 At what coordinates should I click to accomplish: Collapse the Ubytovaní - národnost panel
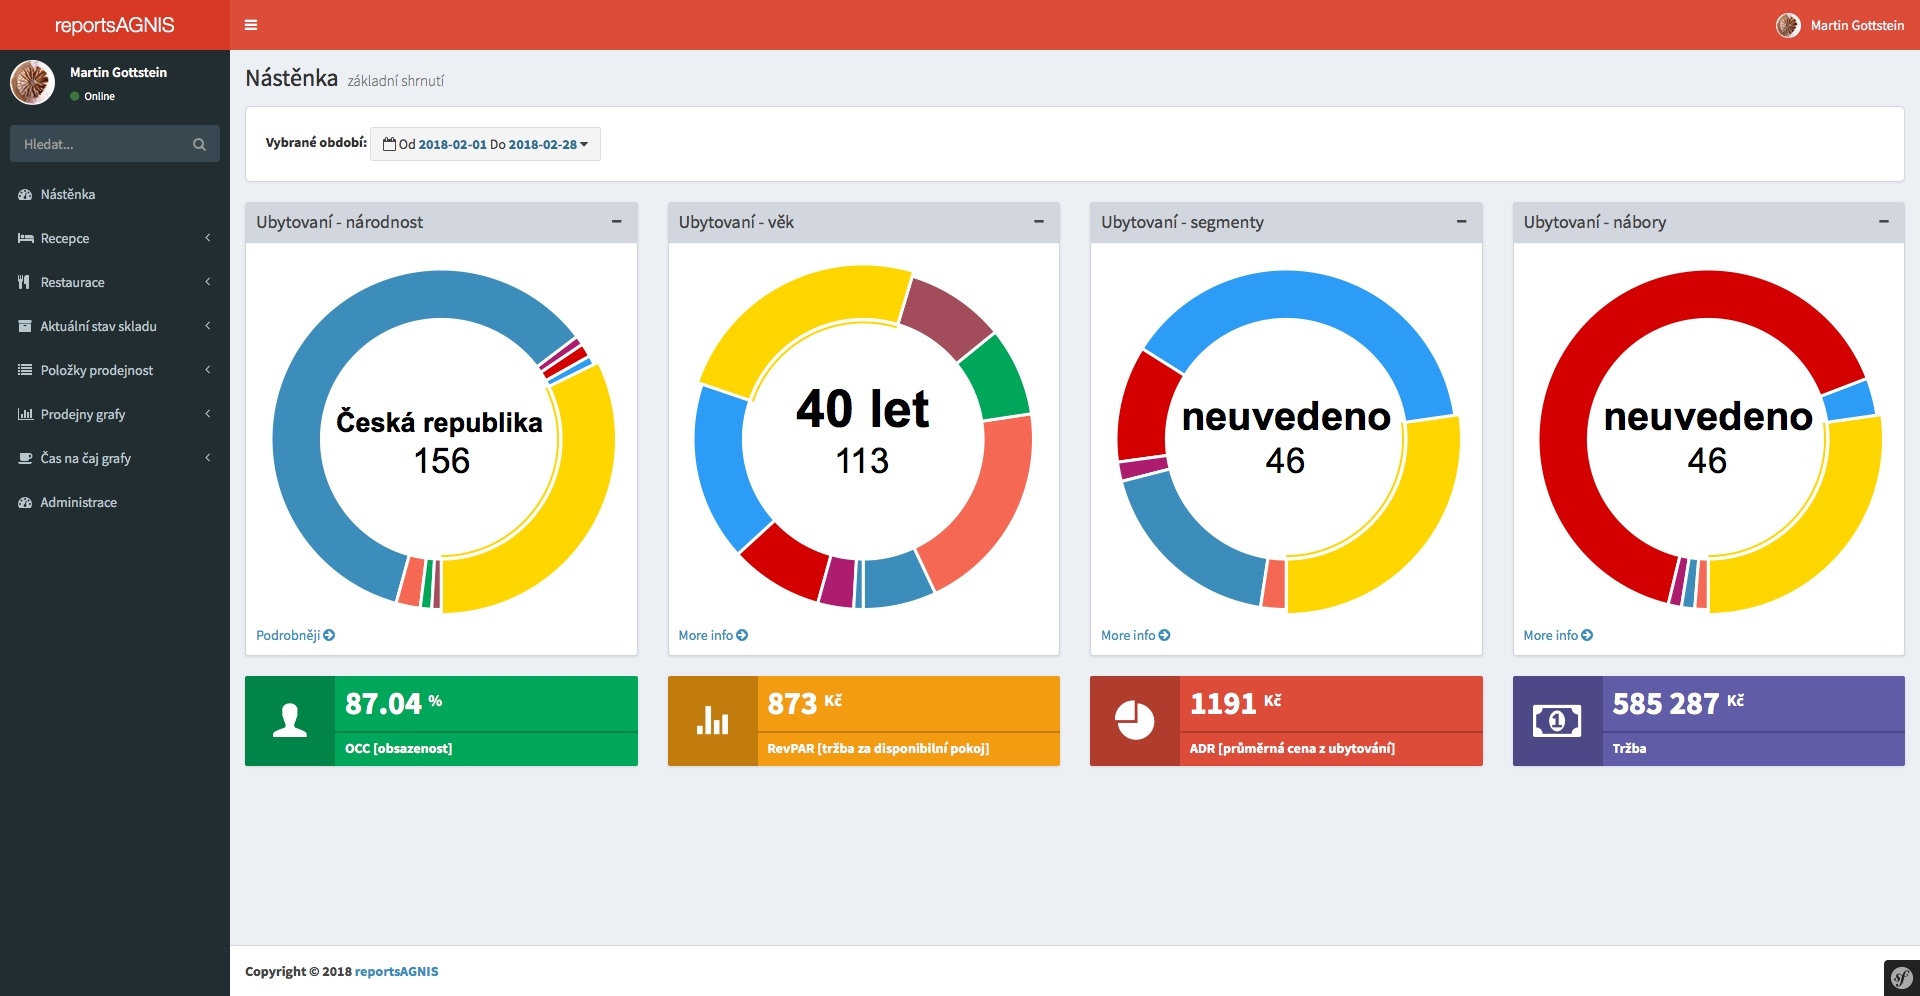pos(616,222)
